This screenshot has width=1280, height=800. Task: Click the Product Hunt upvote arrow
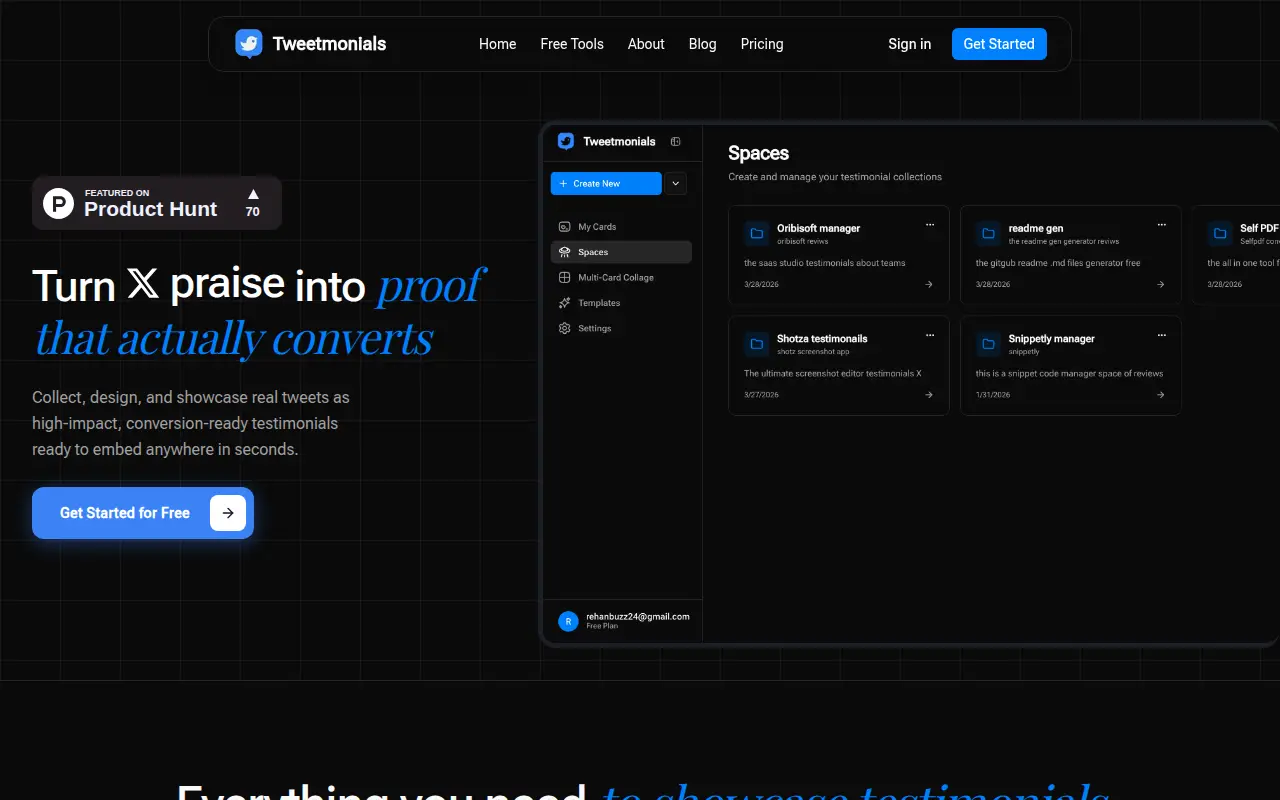[253, 194]
